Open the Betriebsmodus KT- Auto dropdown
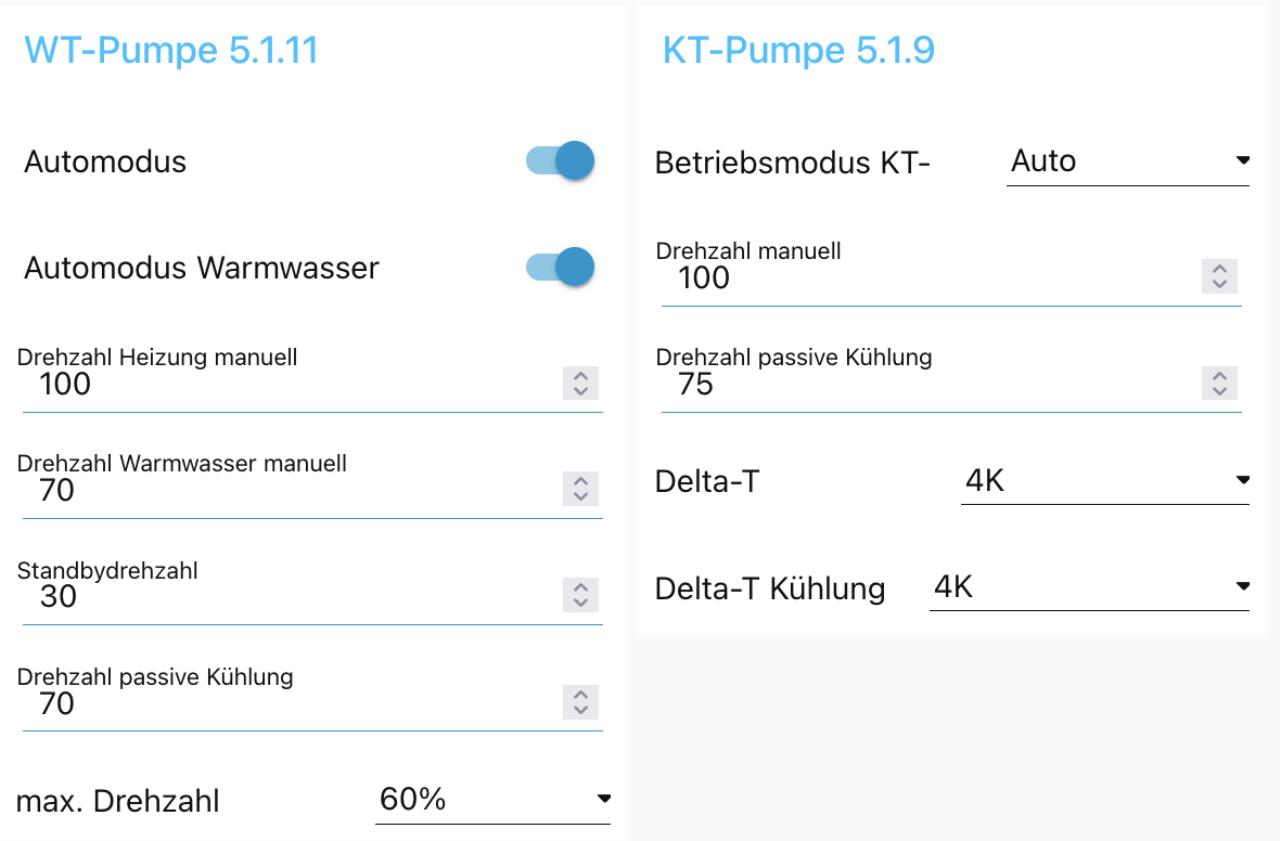The image size is (1280, 841). coord(1128,161)
